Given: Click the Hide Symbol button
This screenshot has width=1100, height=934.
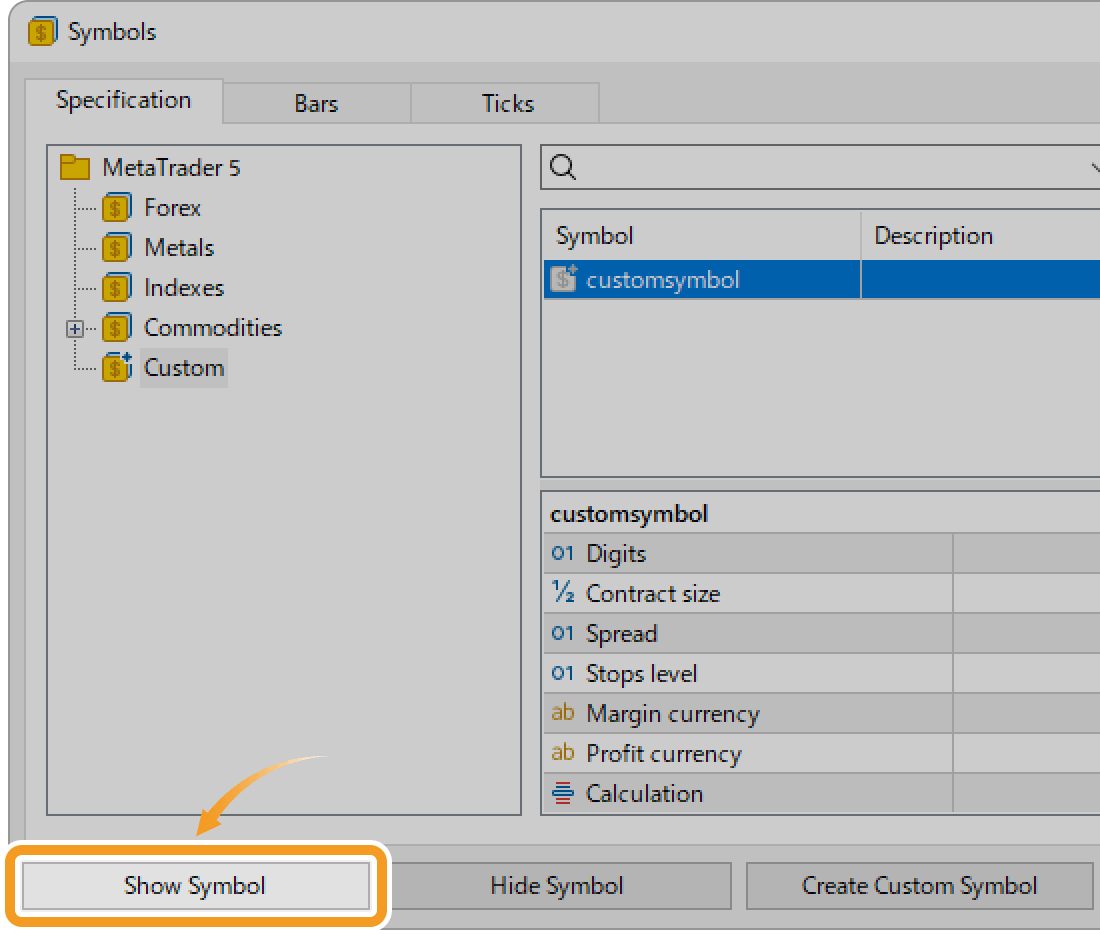Looking at the screenshot, I should point(557,886).
